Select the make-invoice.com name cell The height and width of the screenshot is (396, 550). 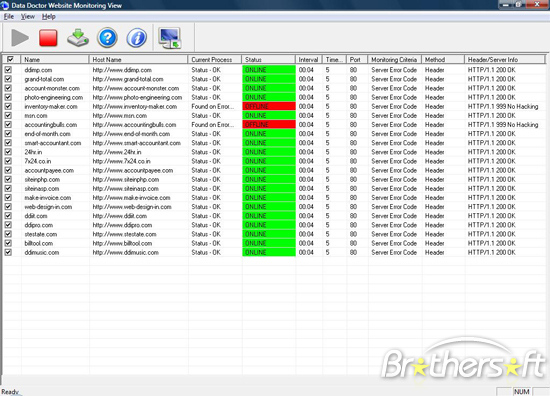tap(48, 197)
